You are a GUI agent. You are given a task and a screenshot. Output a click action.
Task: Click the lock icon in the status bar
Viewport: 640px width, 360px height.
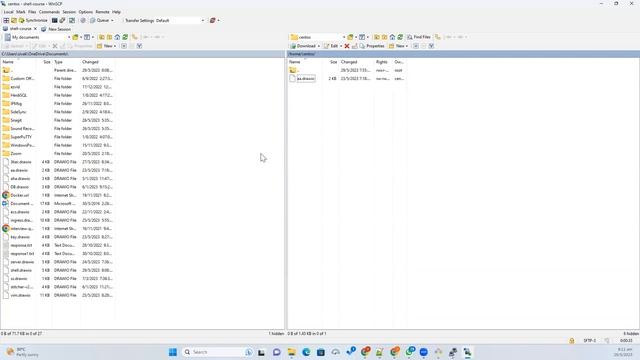tap(572, 340)
